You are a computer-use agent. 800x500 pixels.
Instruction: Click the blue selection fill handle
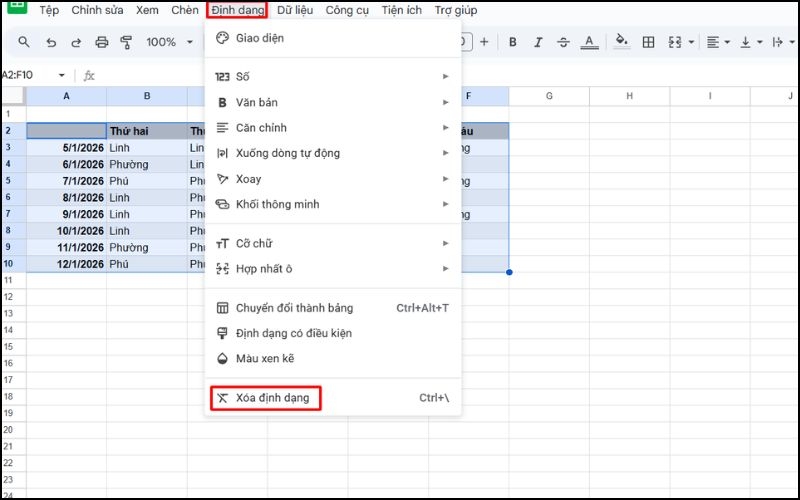click(509, 272)
